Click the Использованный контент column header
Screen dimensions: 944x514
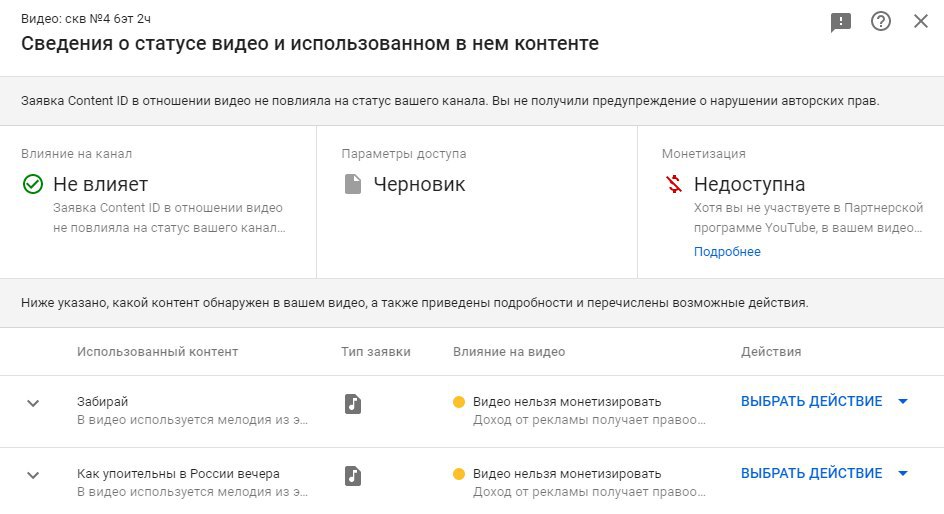(157, 352)
